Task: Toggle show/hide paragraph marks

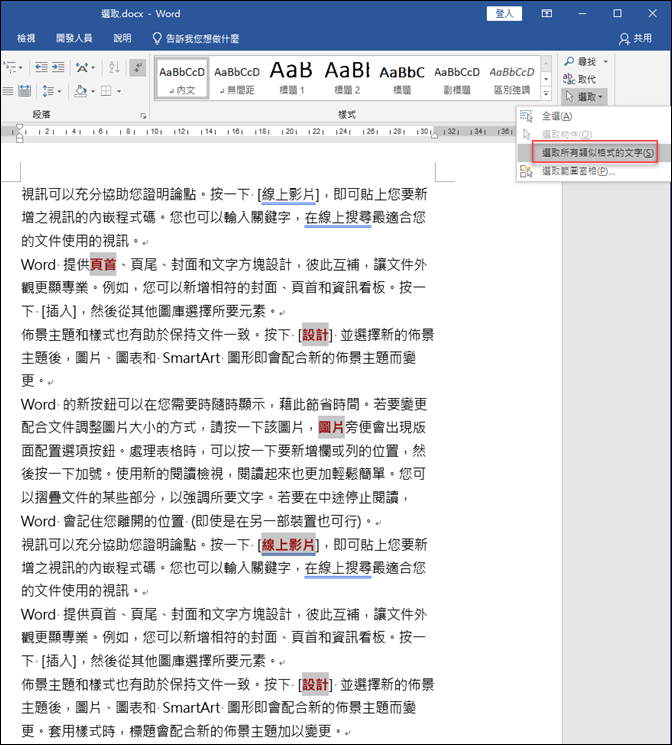Action: pyautogui.click(x=138, y=67)
